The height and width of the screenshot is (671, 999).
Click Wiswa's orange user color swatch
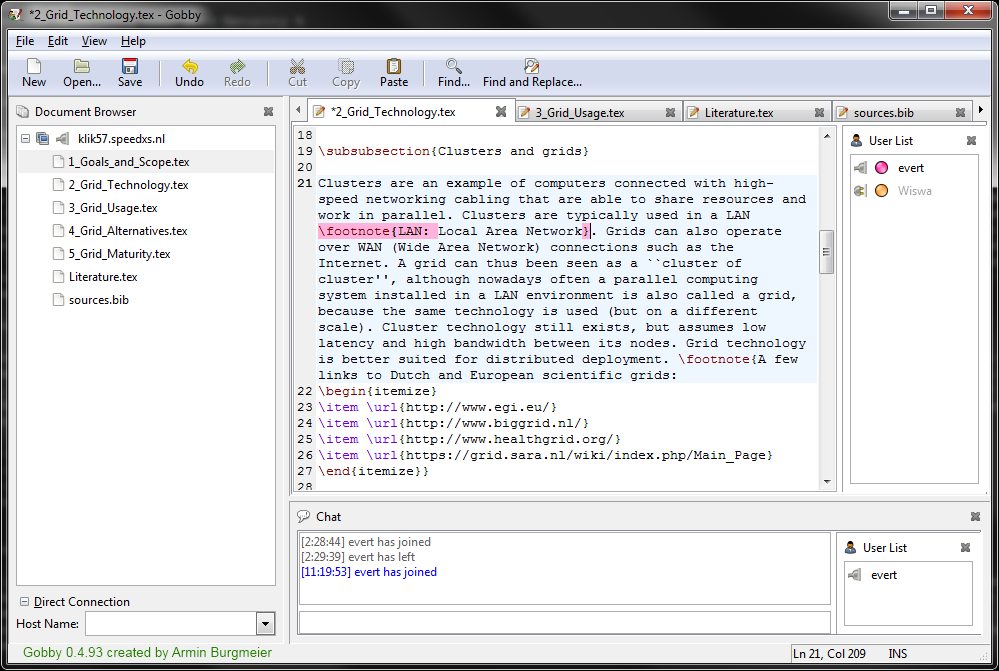click(882, 191)
